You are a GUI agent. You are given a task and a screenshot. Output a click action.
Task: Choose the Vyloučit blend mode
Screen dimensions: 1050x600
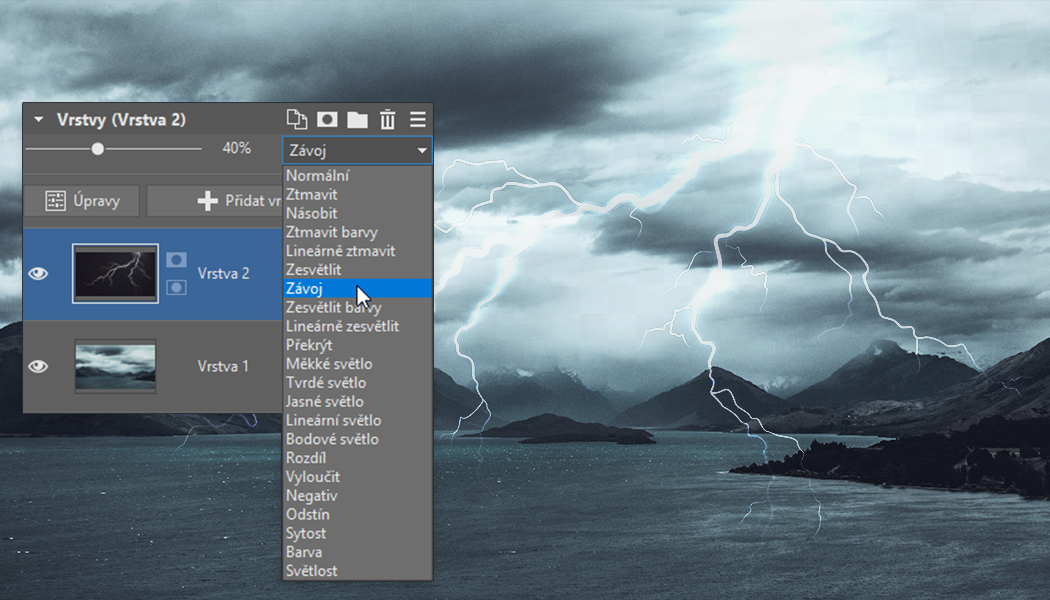pyautogui.click(x=358, y=476)
